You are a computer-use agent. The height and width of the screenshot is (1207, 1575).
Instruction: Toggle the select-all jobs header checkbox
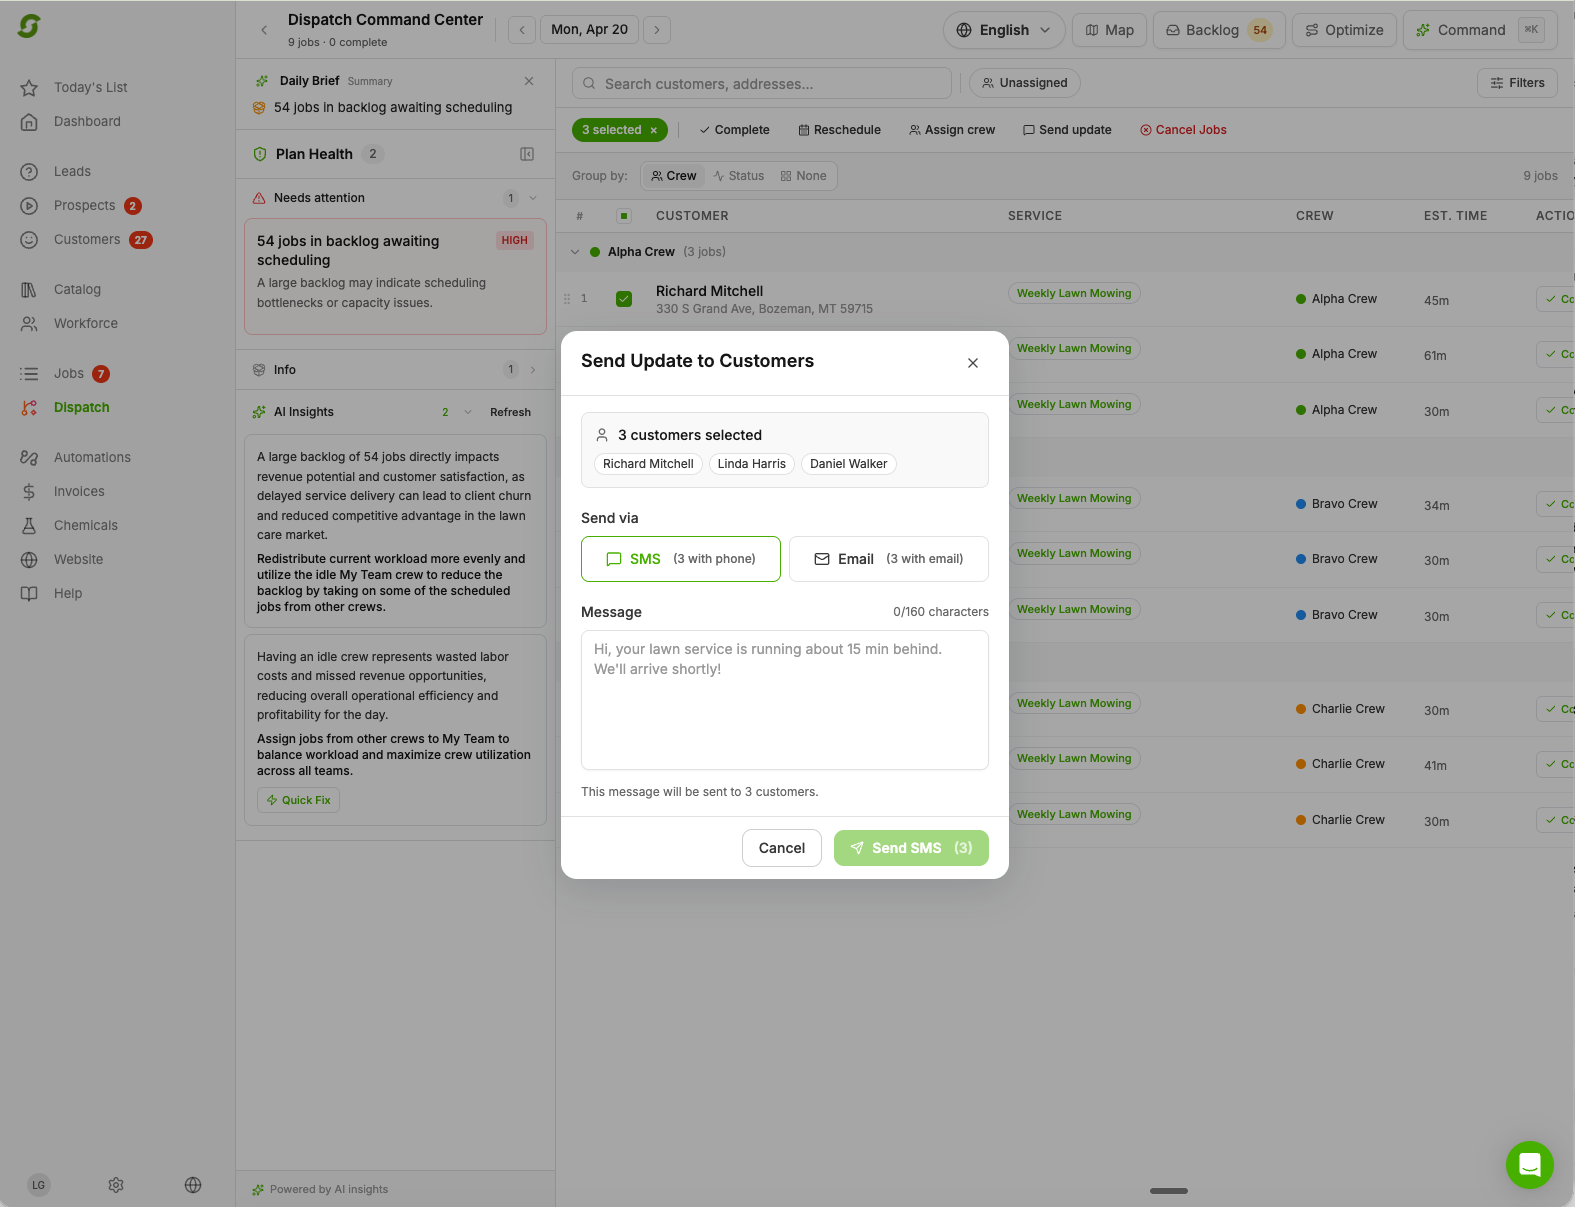624,216
